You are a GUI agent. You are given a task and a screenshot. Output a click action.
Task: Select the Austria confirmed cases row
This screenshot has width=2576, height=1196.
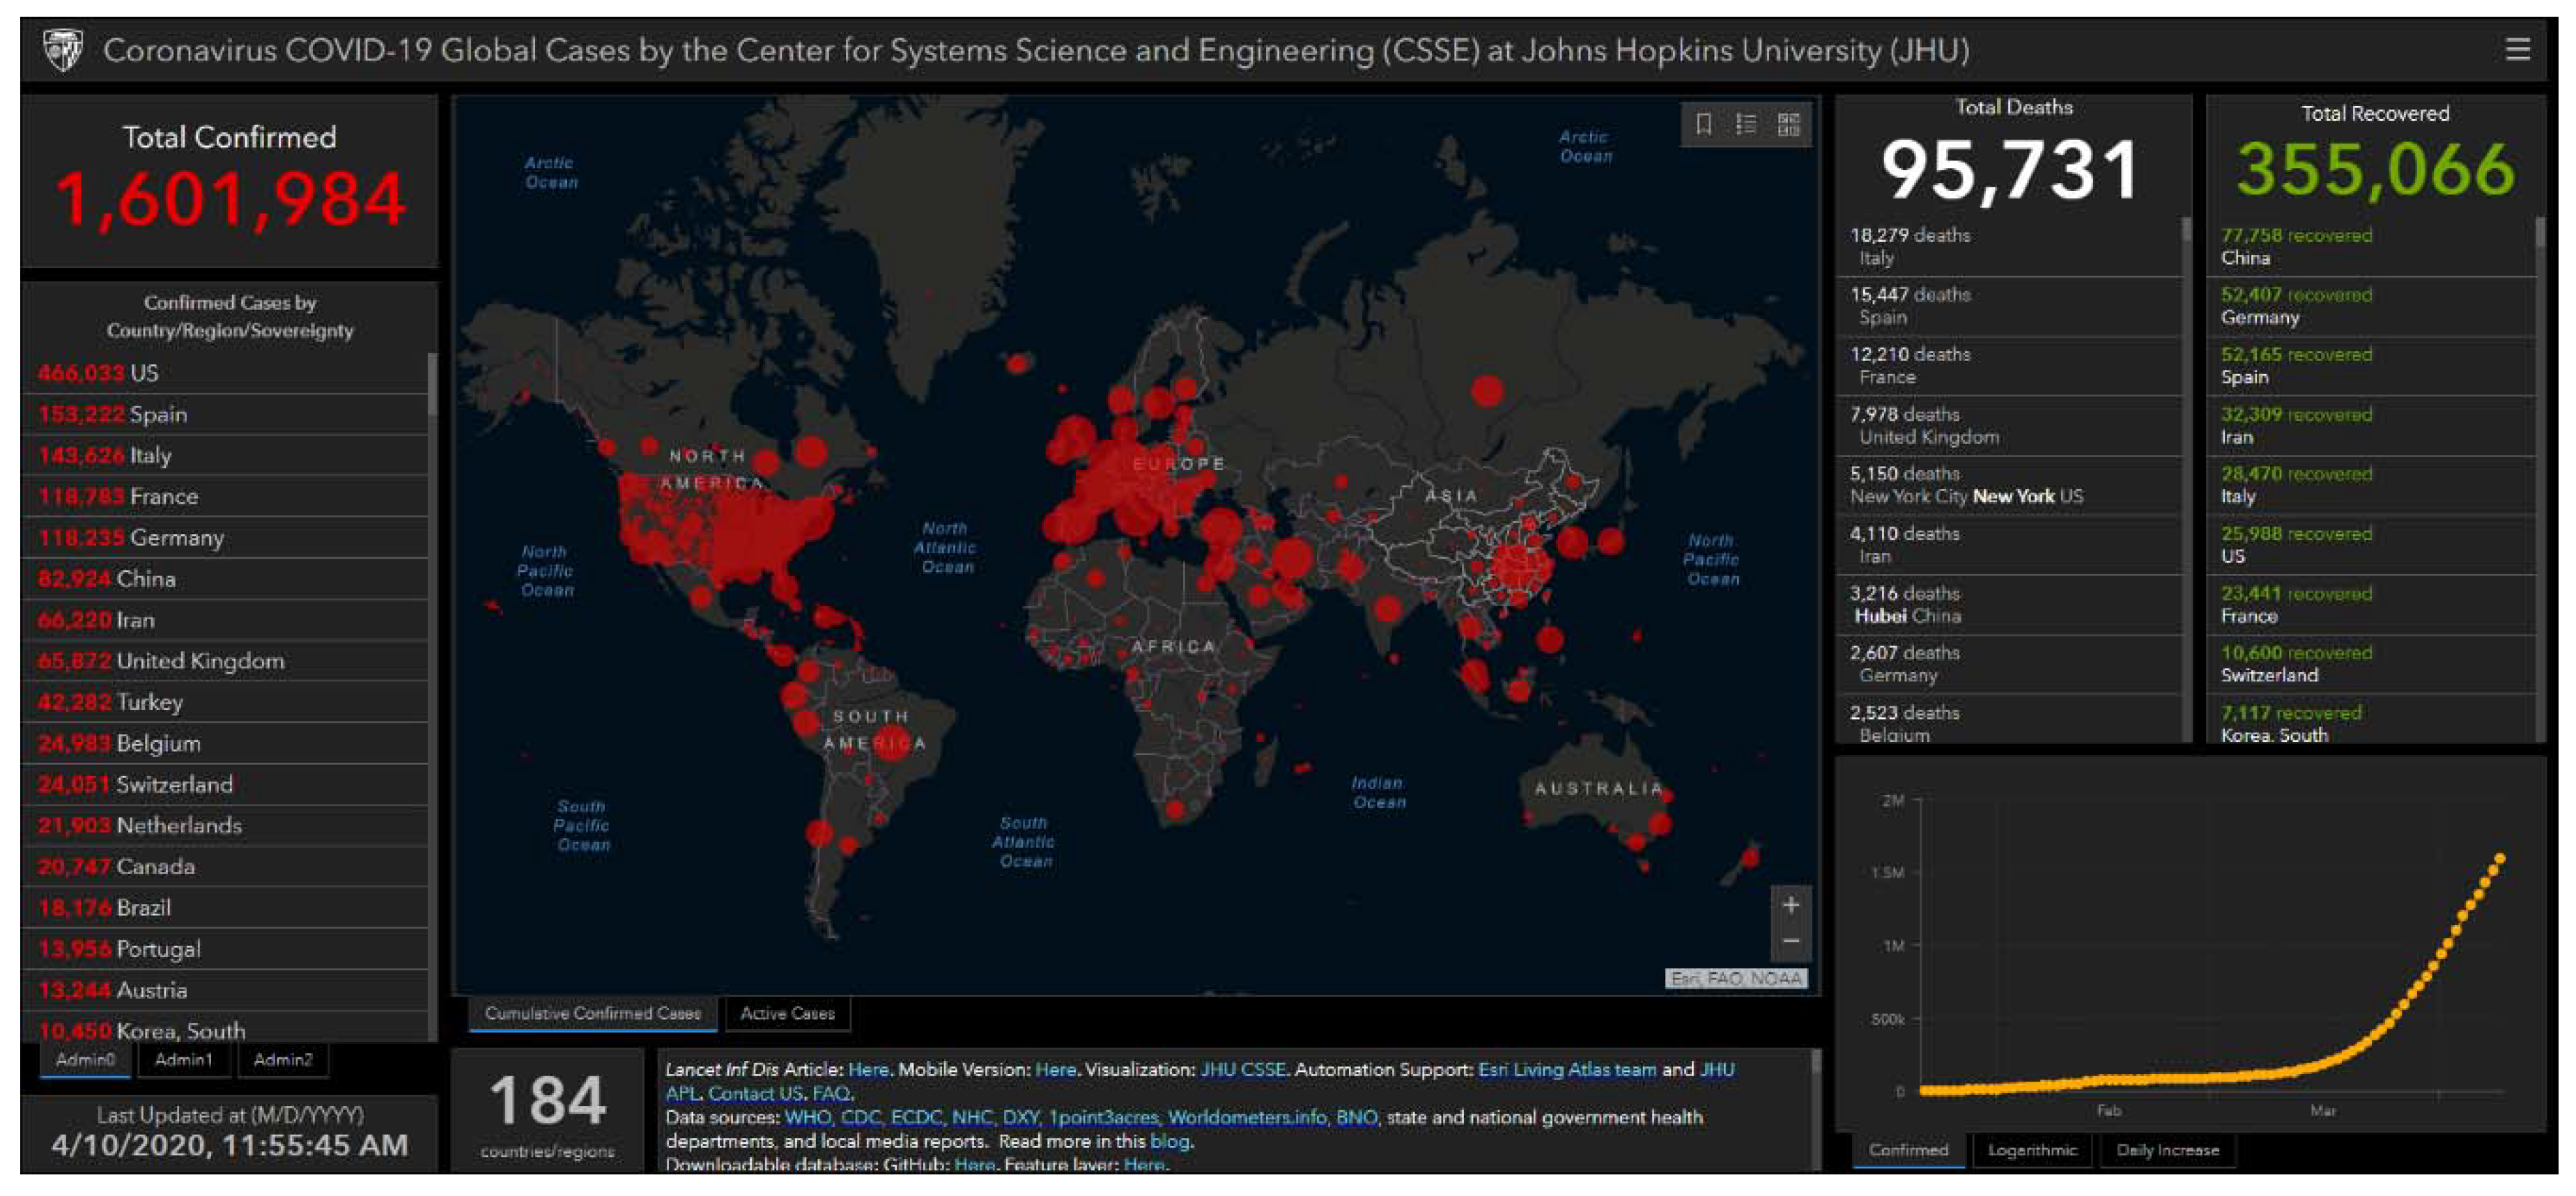226,990
